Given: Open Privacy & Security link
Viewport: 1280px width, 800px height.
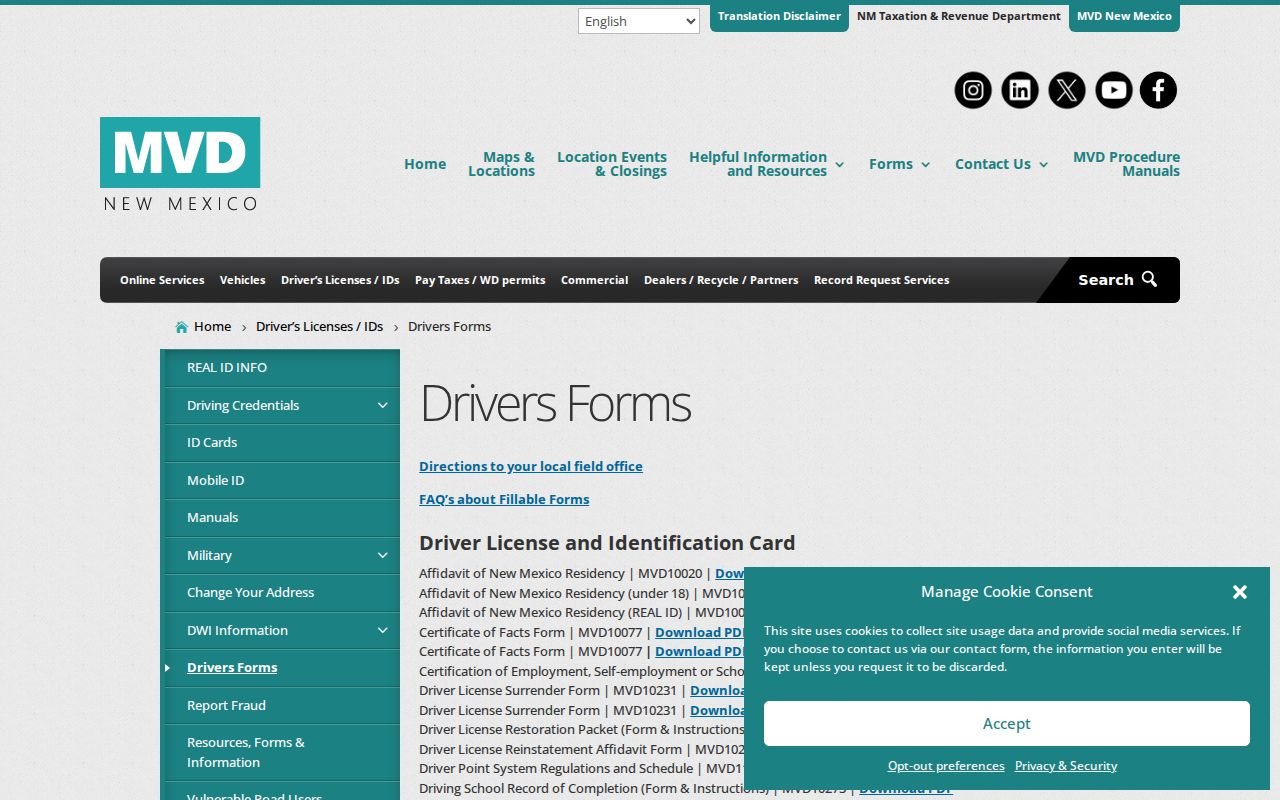Looking at the screenshot, I should tap(1066, 766).
